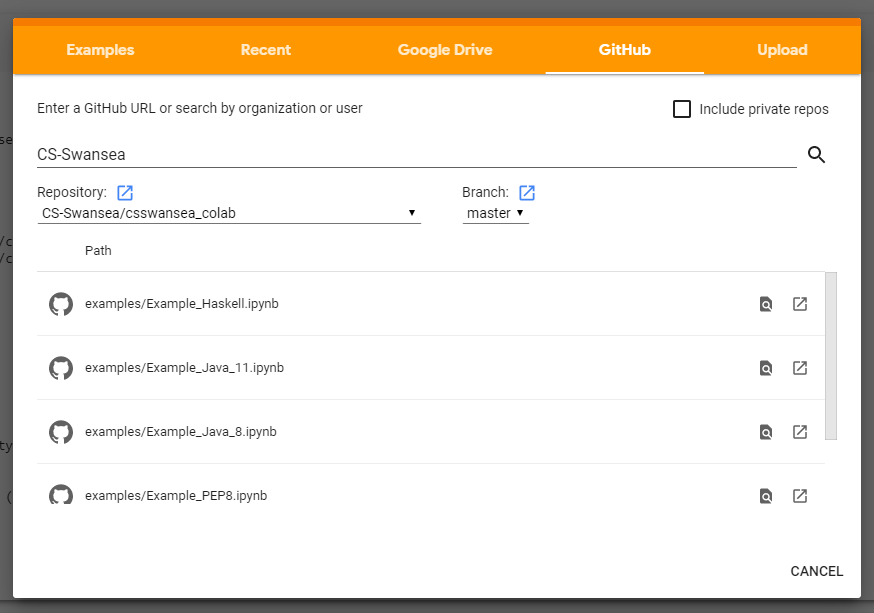Switch to the Recent tab
Image resolution: width=874 pixels, height=613 pixels.
[266, 50]
